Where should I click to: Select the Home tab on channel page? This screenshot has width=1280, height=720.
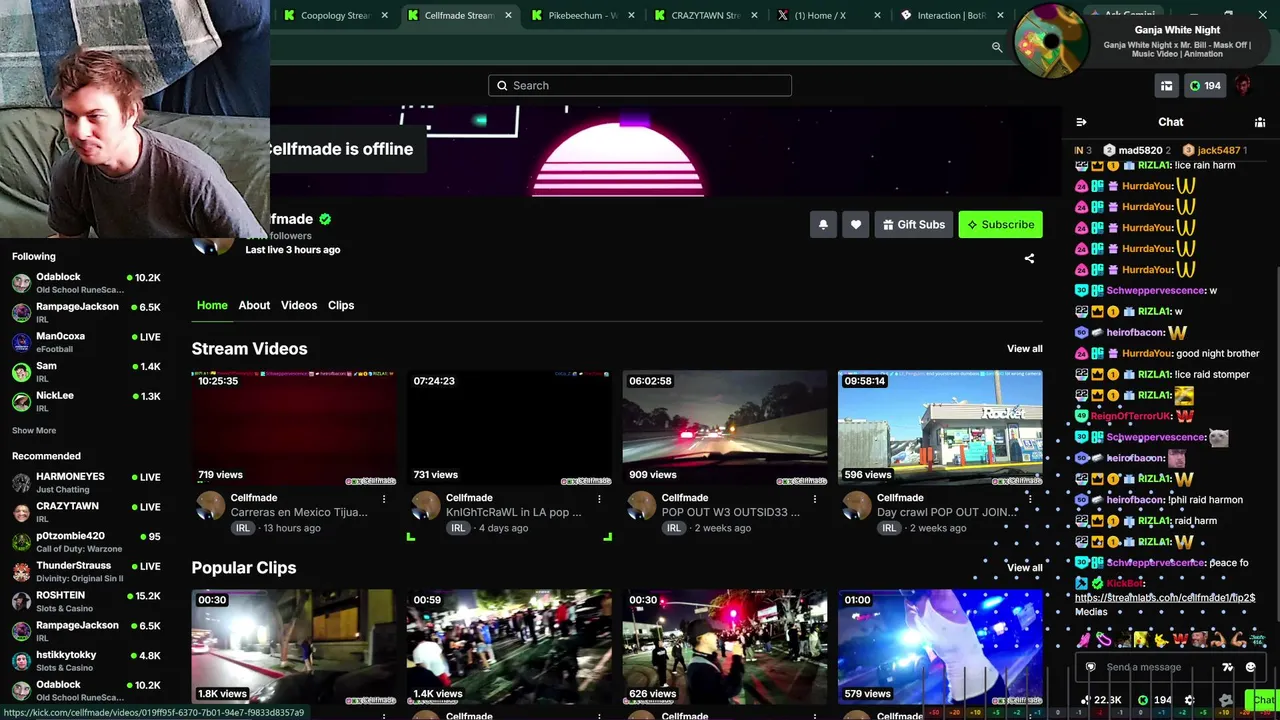point(212,305)
